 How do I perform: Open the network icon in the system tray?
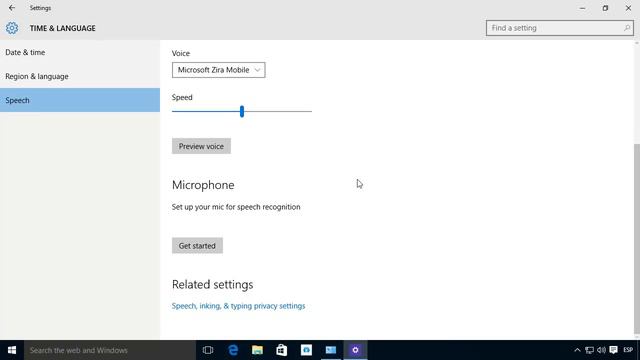pos(589,350)
